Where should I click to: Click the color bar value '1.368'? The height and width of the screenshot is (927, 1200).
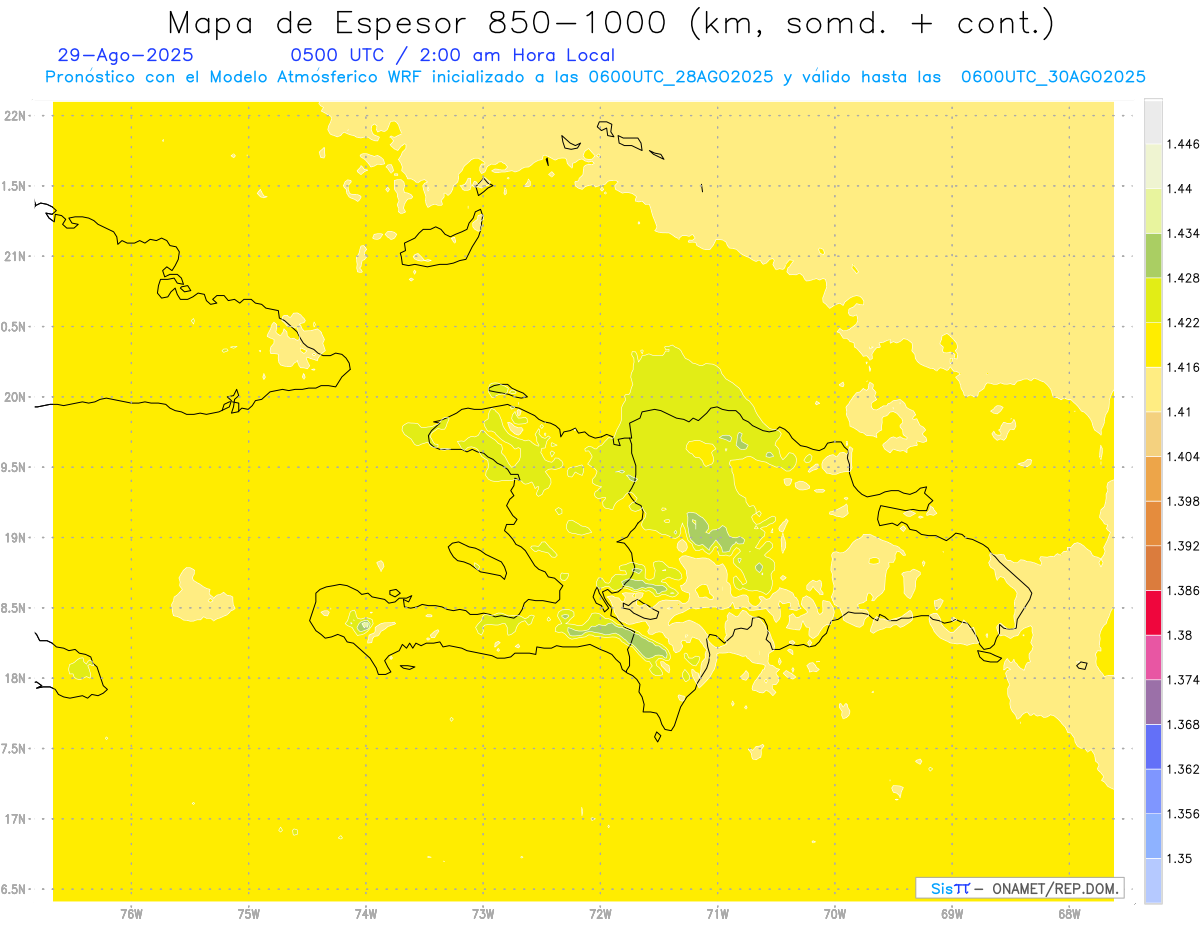[x=1185, y=724]
